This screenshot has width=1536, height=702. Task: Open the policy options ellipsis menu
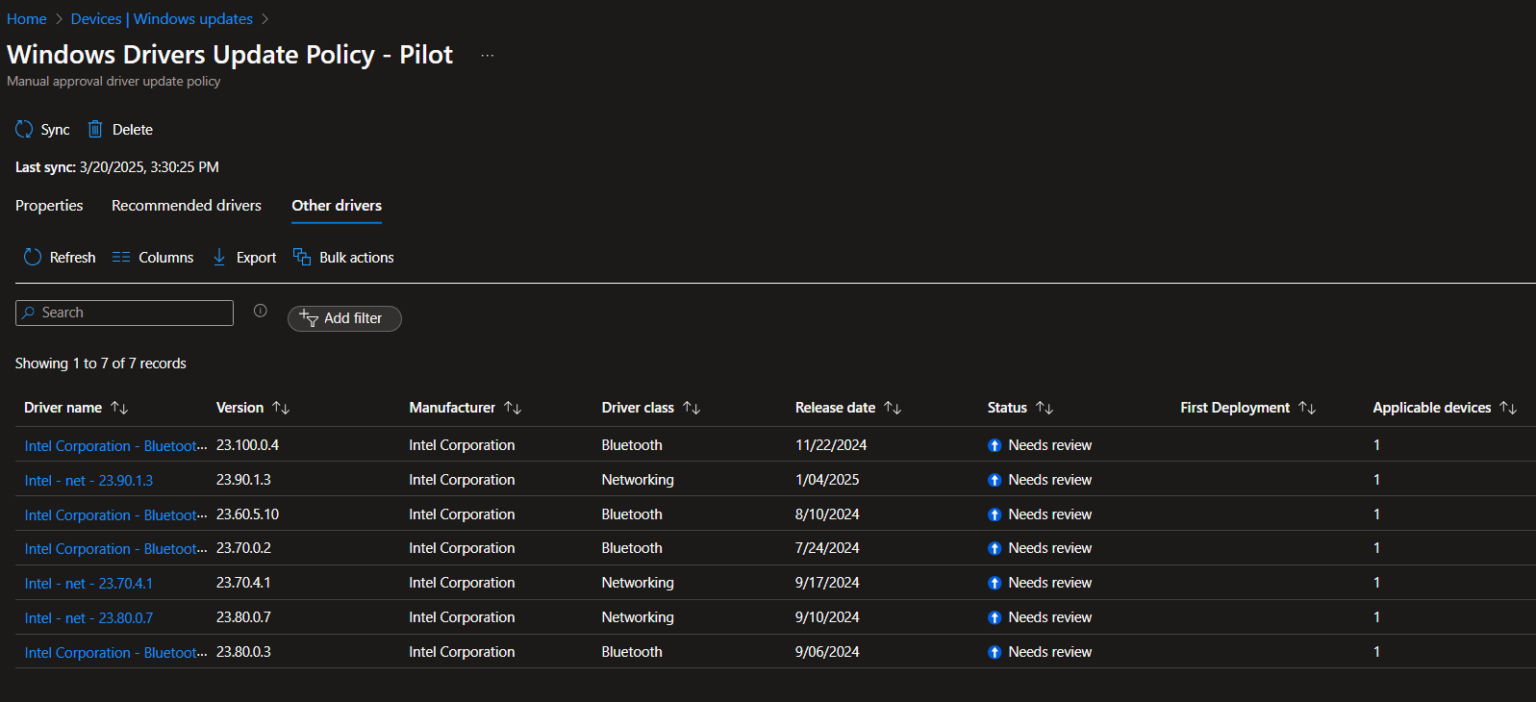[487, 57]
